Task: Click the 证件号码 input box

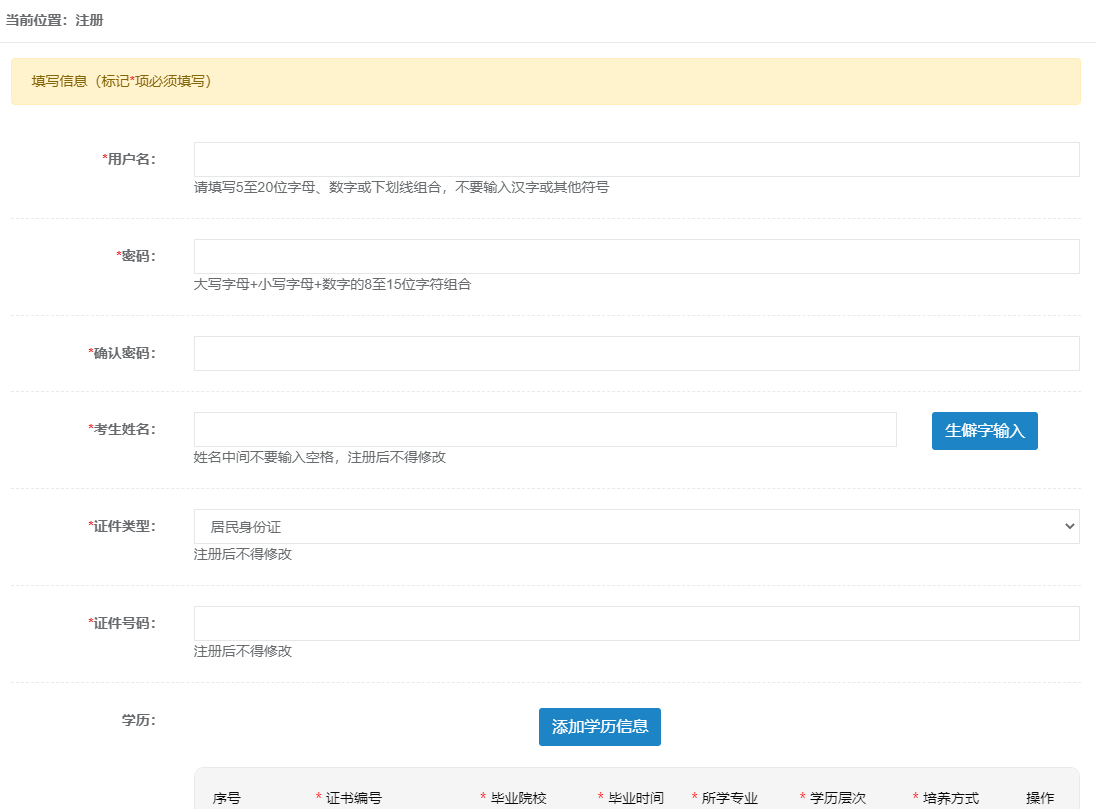Action: [636, 624]
